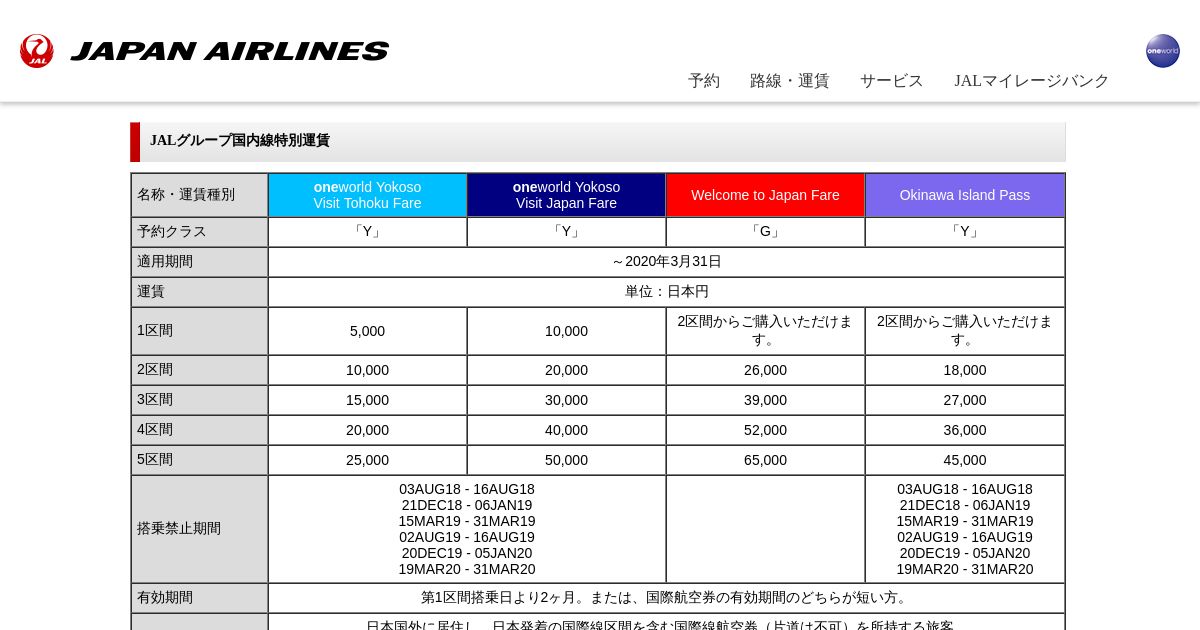Click the 2区間 row label
This screenshot has width=1200, height=630.
199,370
